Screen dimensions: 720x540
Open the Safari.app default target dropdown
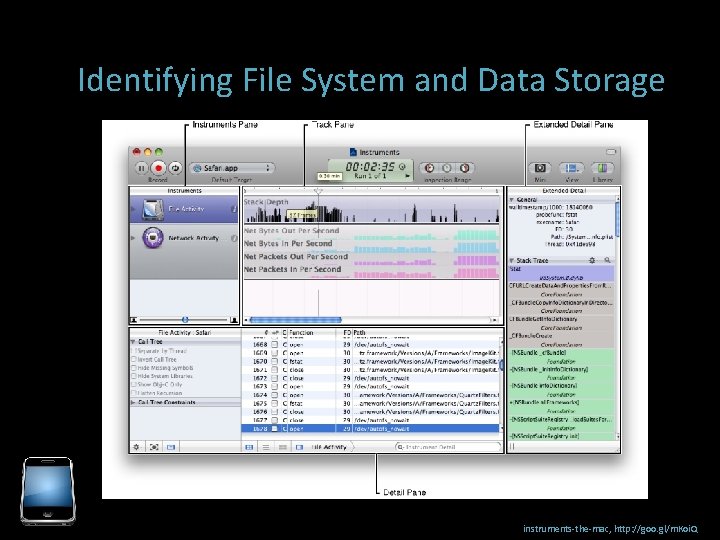(x=232, y=168)
